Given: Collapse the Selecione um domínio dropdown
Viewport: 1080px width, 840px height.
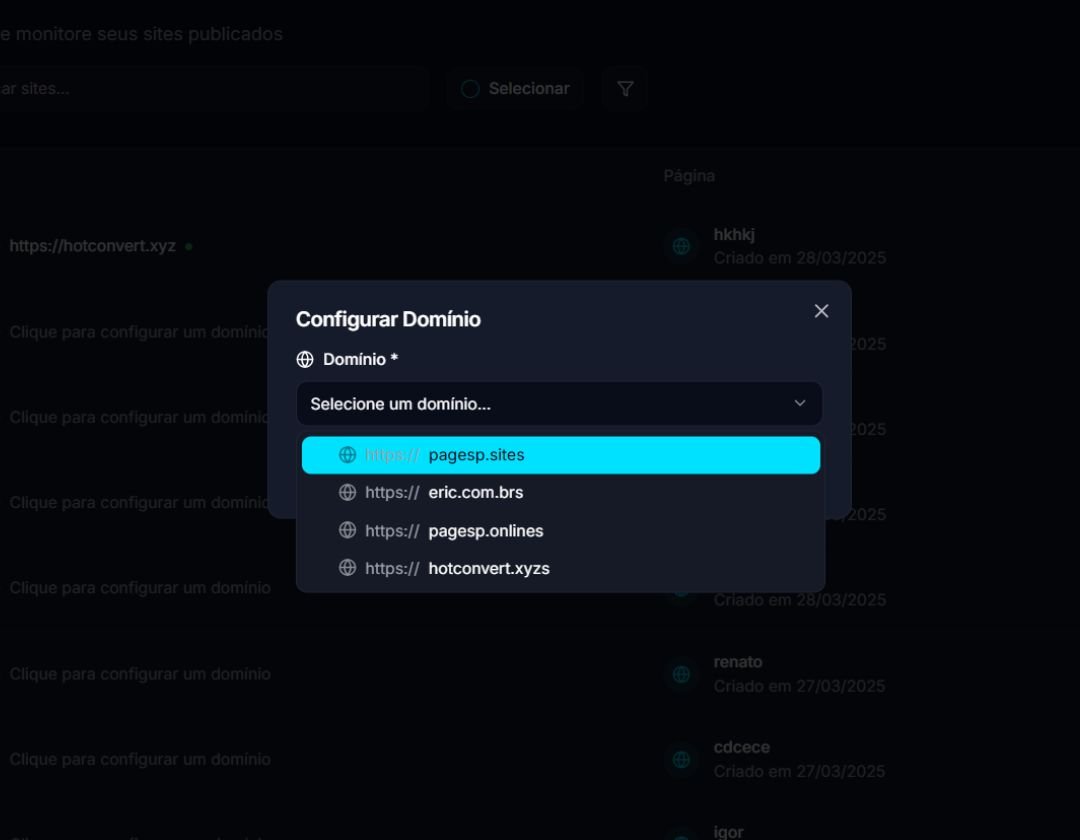Looking at the screenshot, I should click(558, 404).
